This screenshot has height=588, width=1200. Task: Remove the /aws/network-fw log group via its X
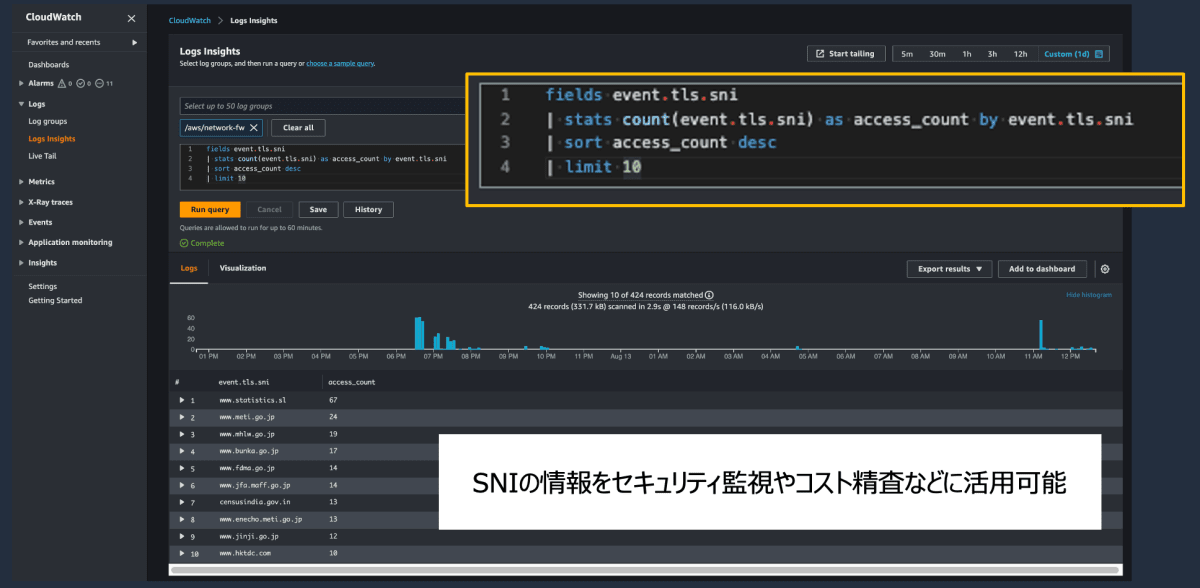[x=252, y=127]
